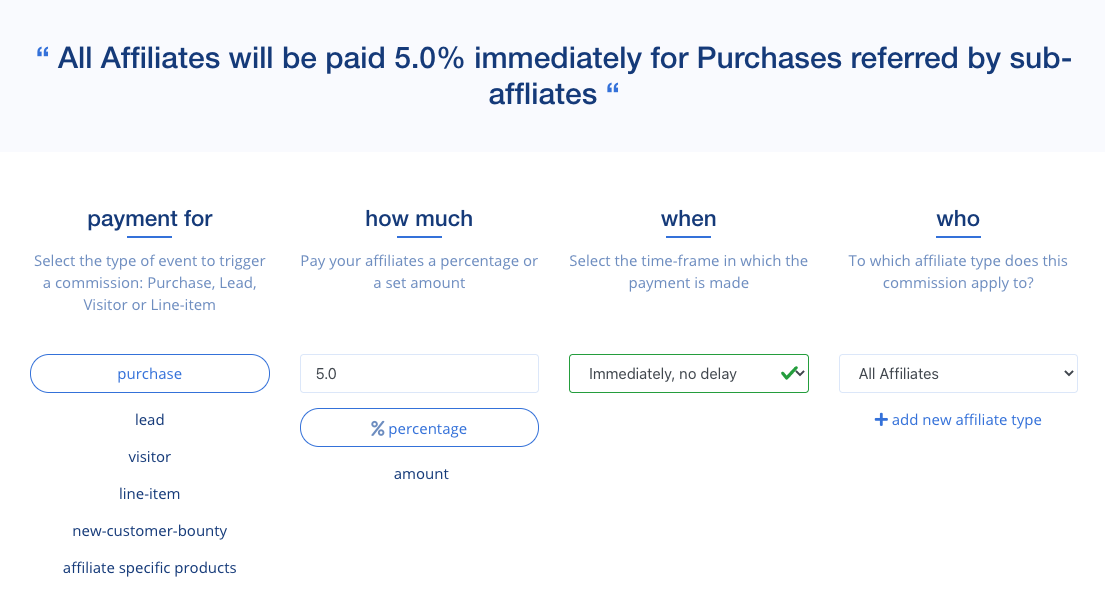1105x604 pixels.
Task: Choose the visitor event type
Action: tap(149, 456)
